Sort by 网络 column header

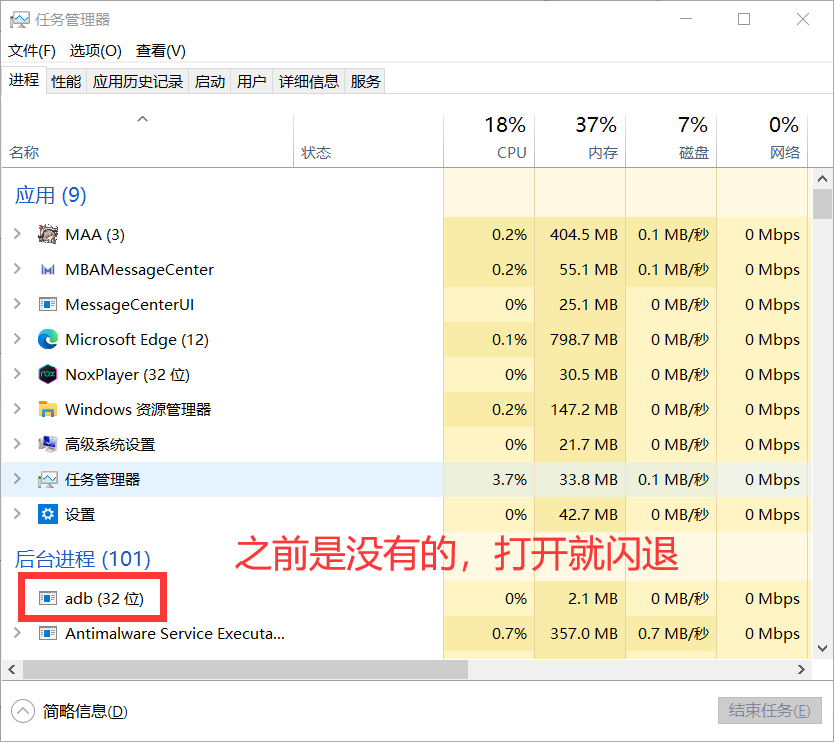pos(762,141)
